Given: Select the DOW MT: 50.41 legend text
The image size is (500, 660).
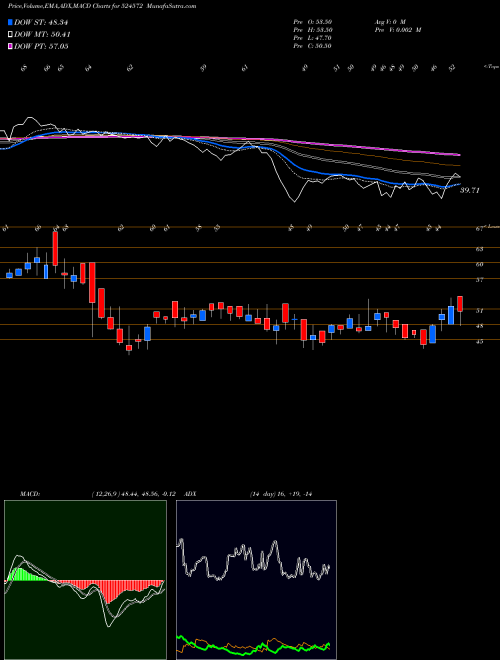Looking at the screenshot, I should (42, 35).
